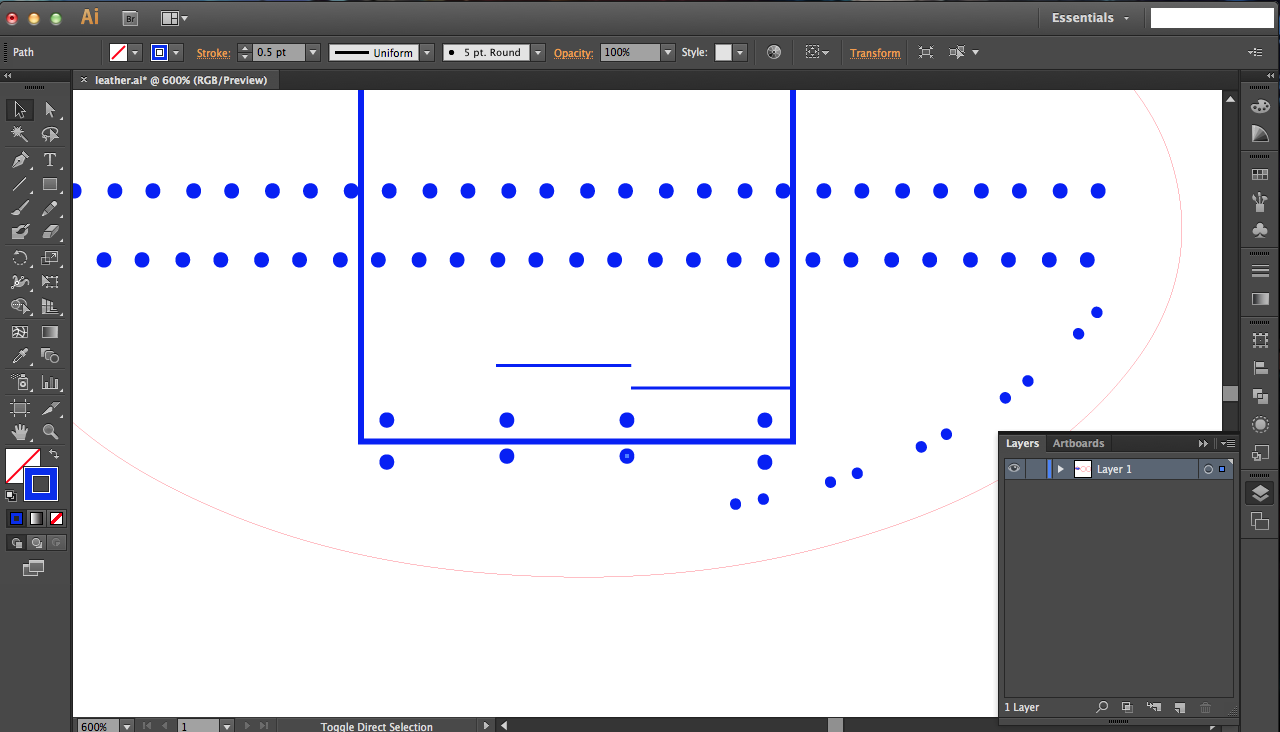Select the Symbol Sprayer tool
The image size is (1280, 732).
20,382
